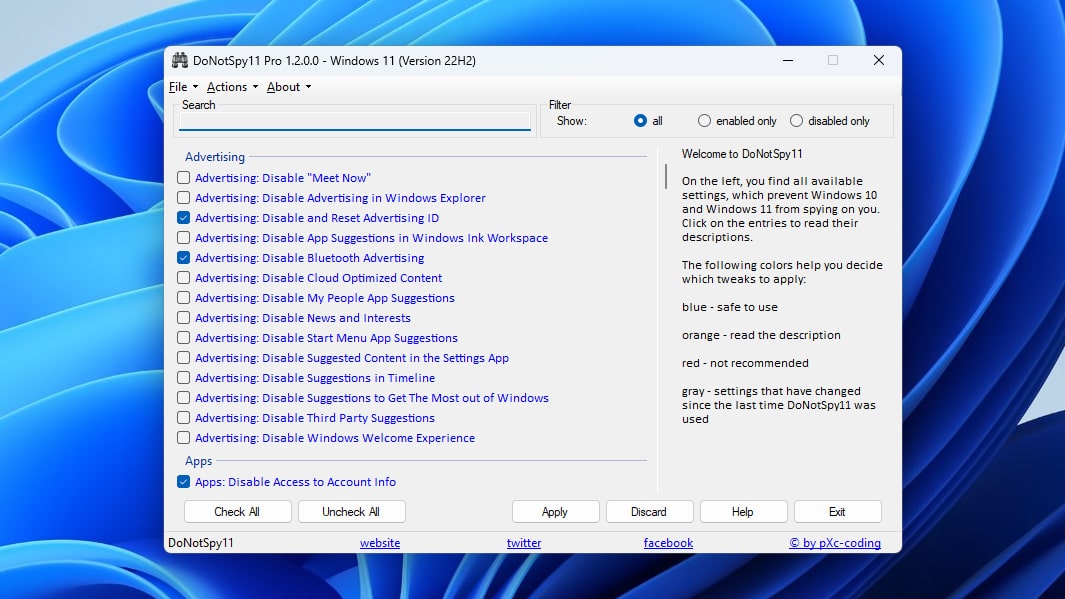Select the 'all' filter option
The height and width of the screenshot is (599, 1065).
(x=640, y=120)
